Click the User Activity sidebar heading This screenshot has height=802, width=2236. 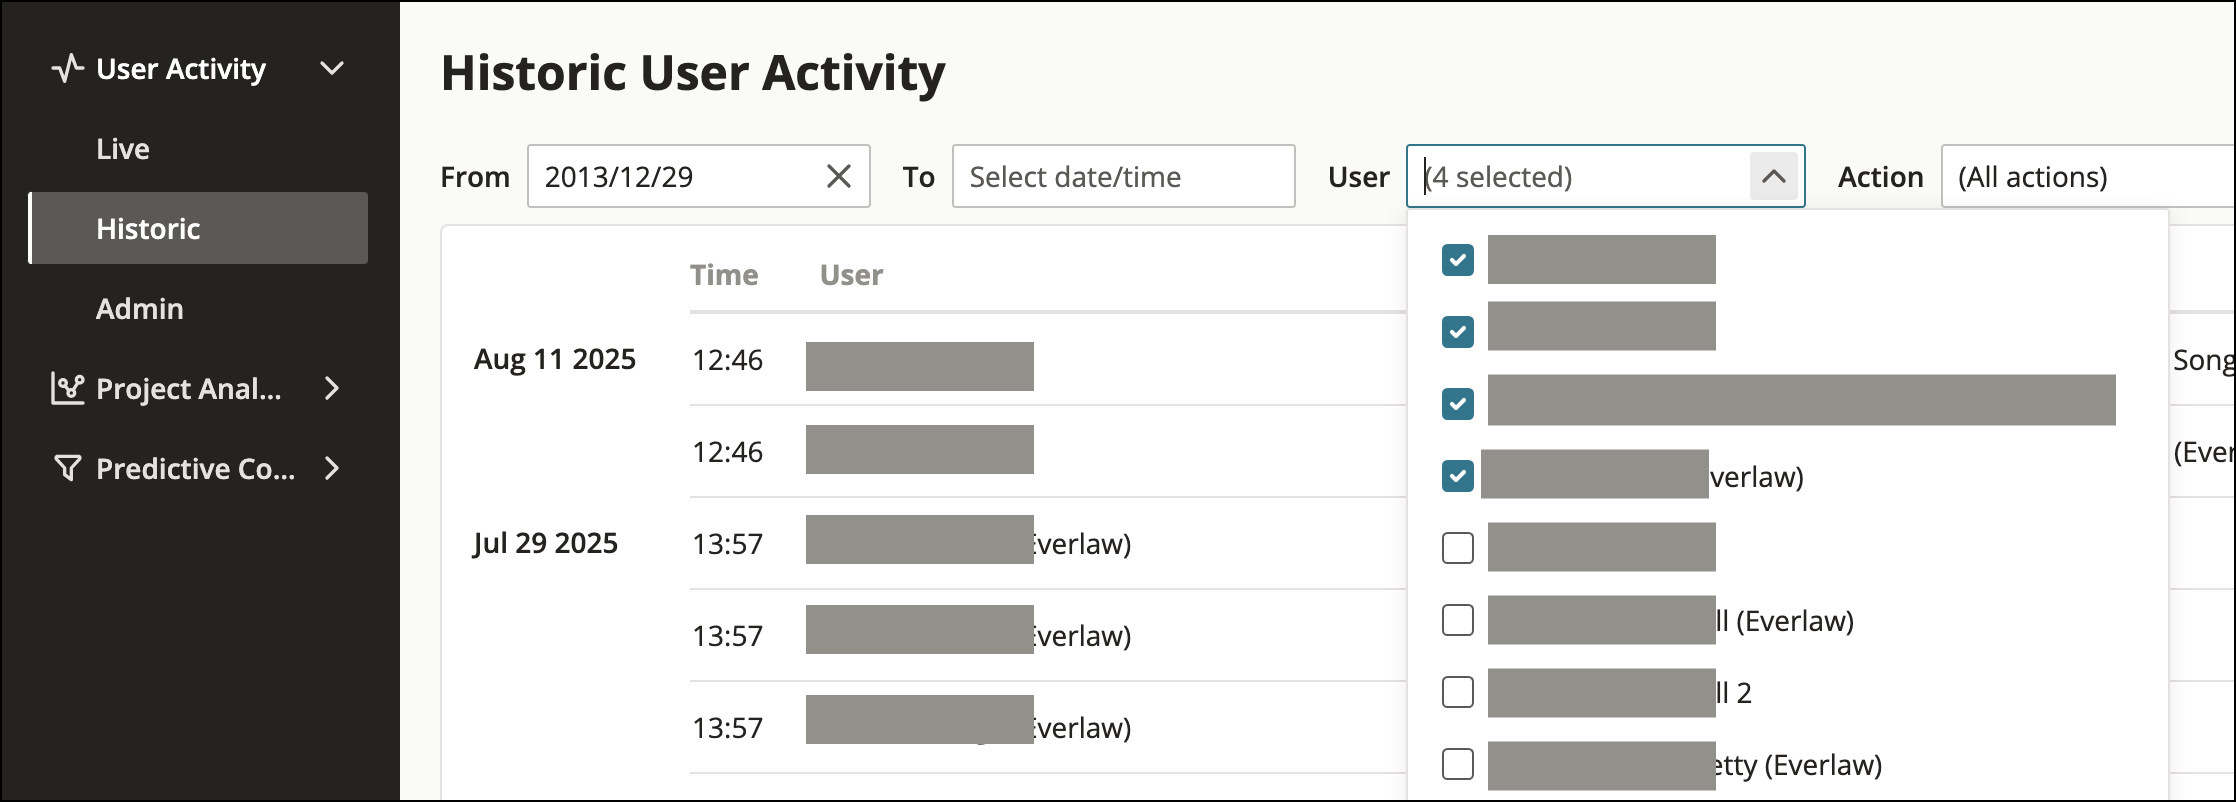(181, 69)
